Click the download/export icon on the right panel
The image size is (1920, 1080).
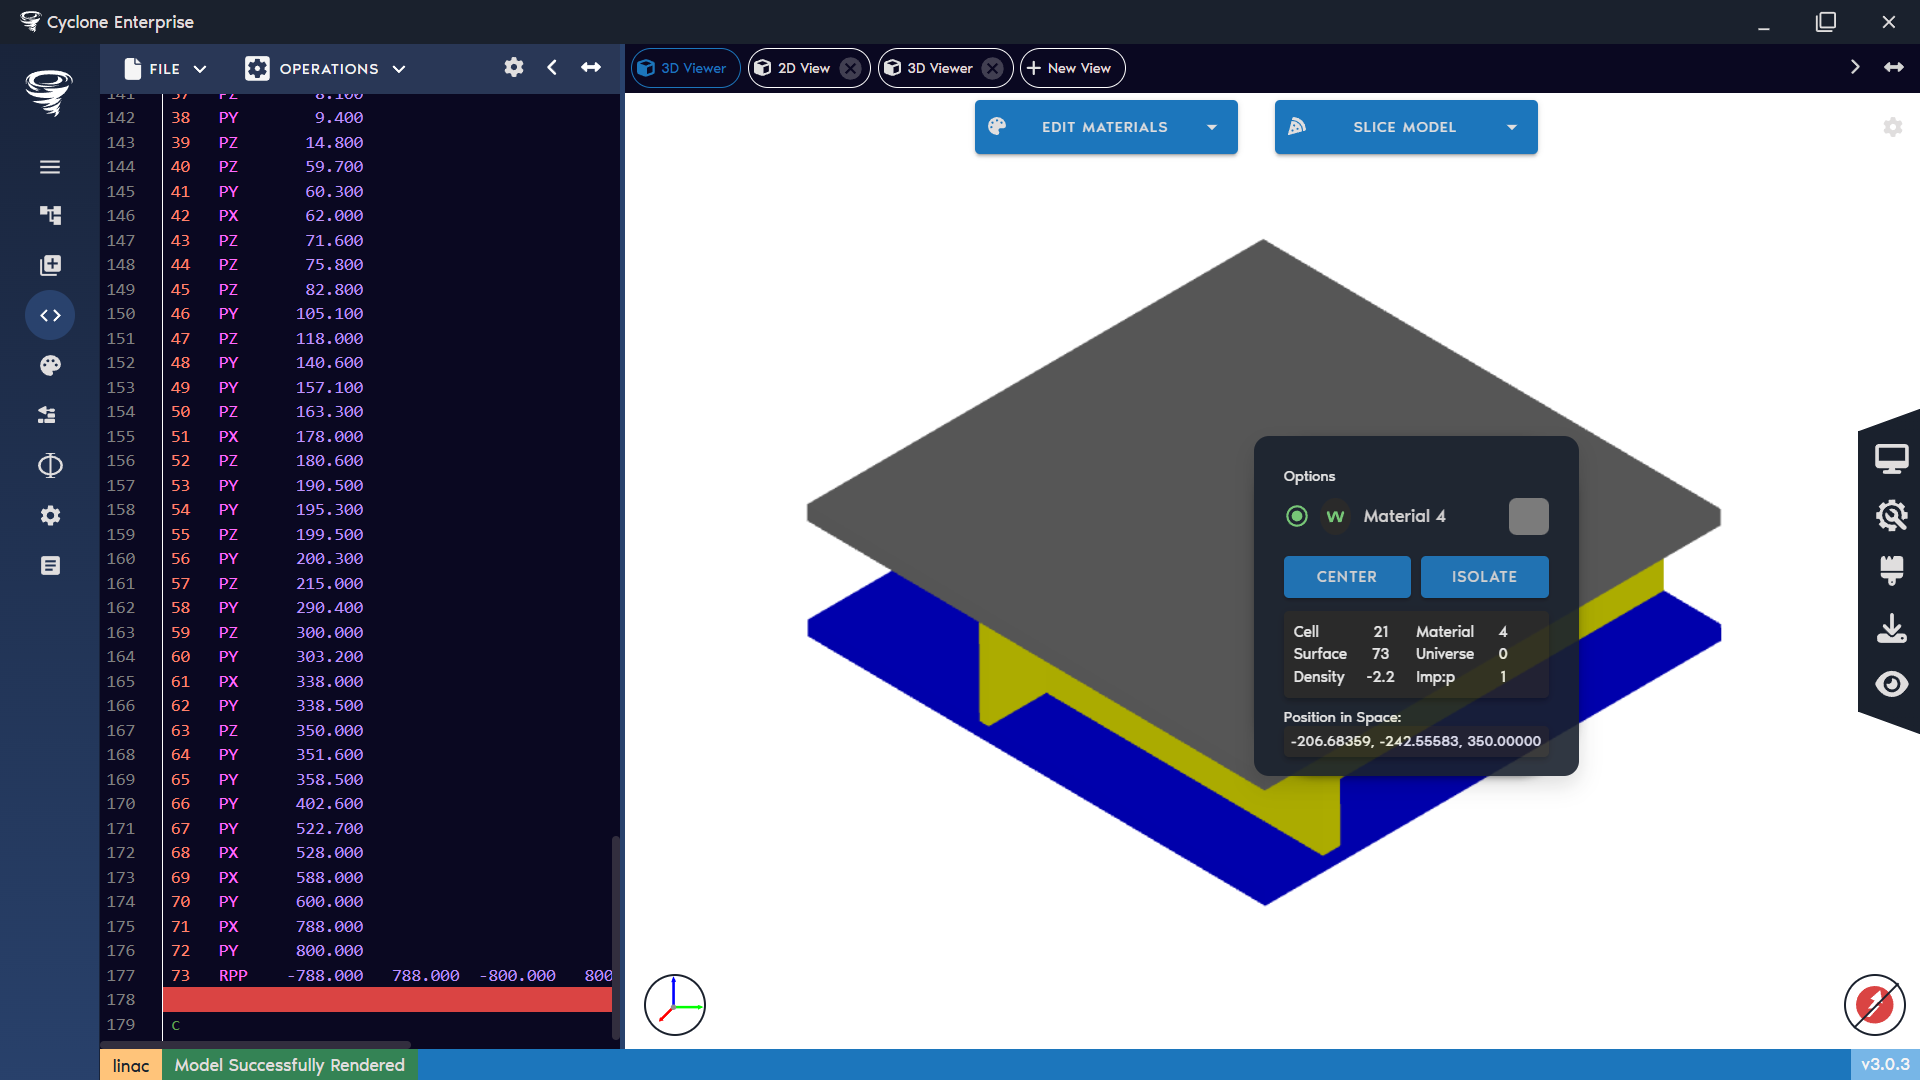[x=1892, y=628]
